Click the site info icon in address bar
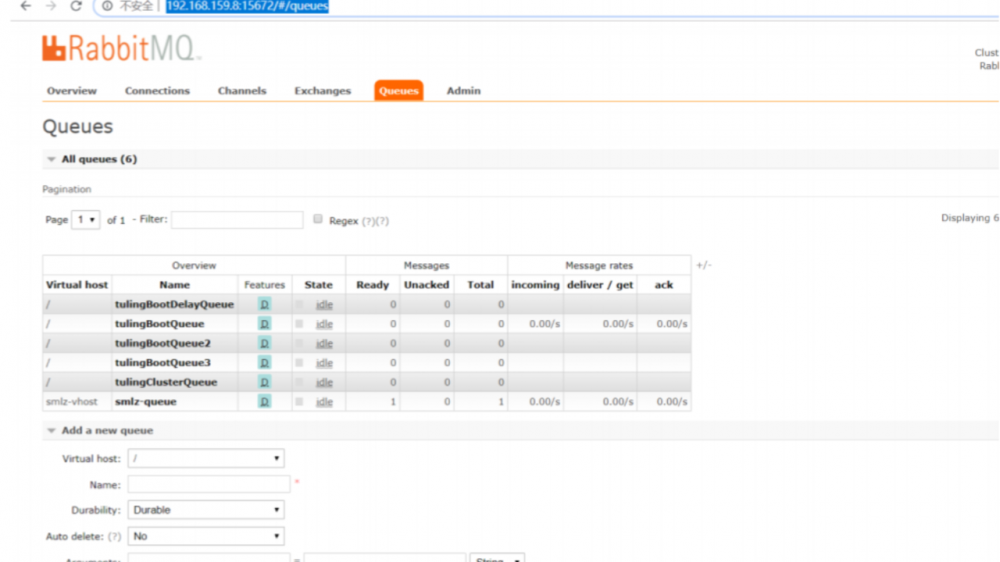This screenshot has width=1000, height=562. click(x=107, y=6)
